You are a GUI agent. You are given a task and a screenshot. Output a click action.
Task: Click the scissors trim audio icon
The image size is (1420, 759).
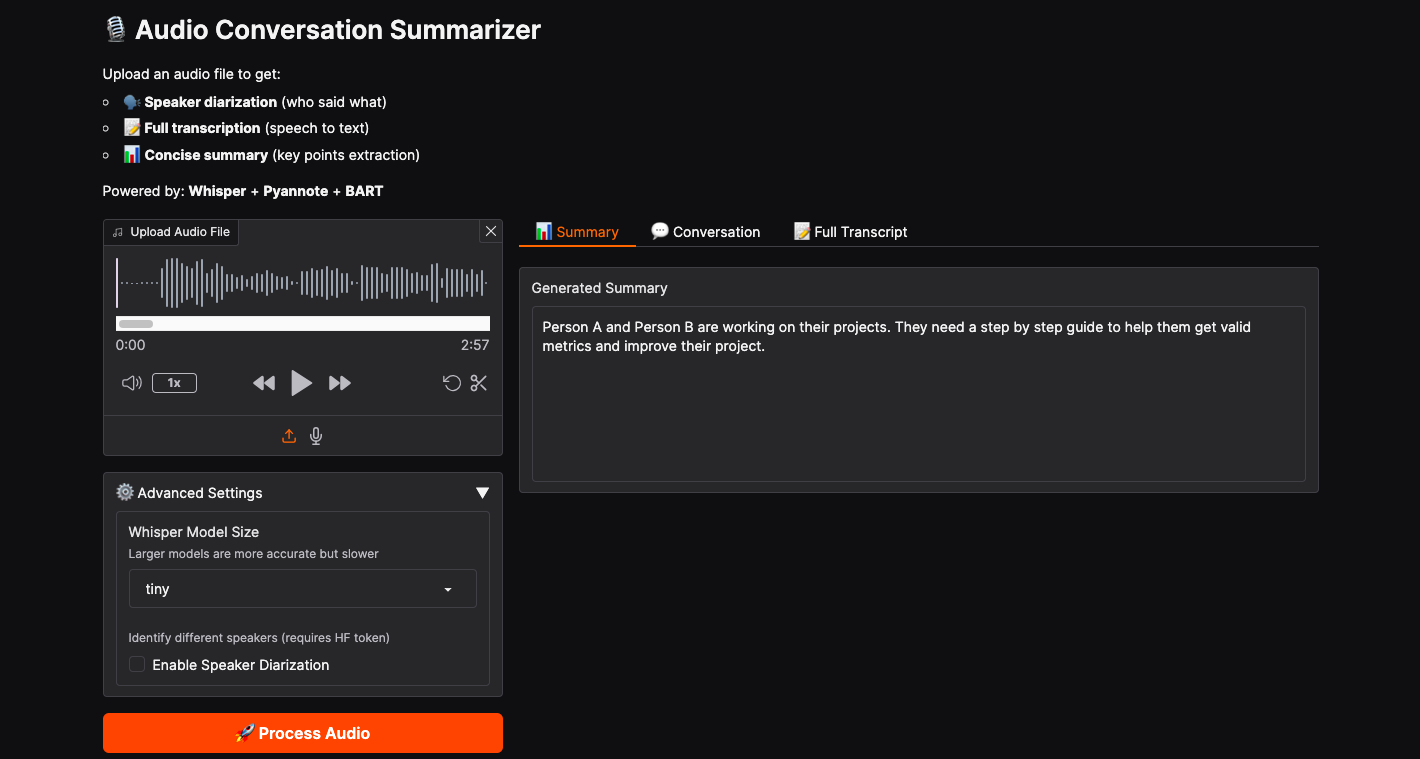479,383
